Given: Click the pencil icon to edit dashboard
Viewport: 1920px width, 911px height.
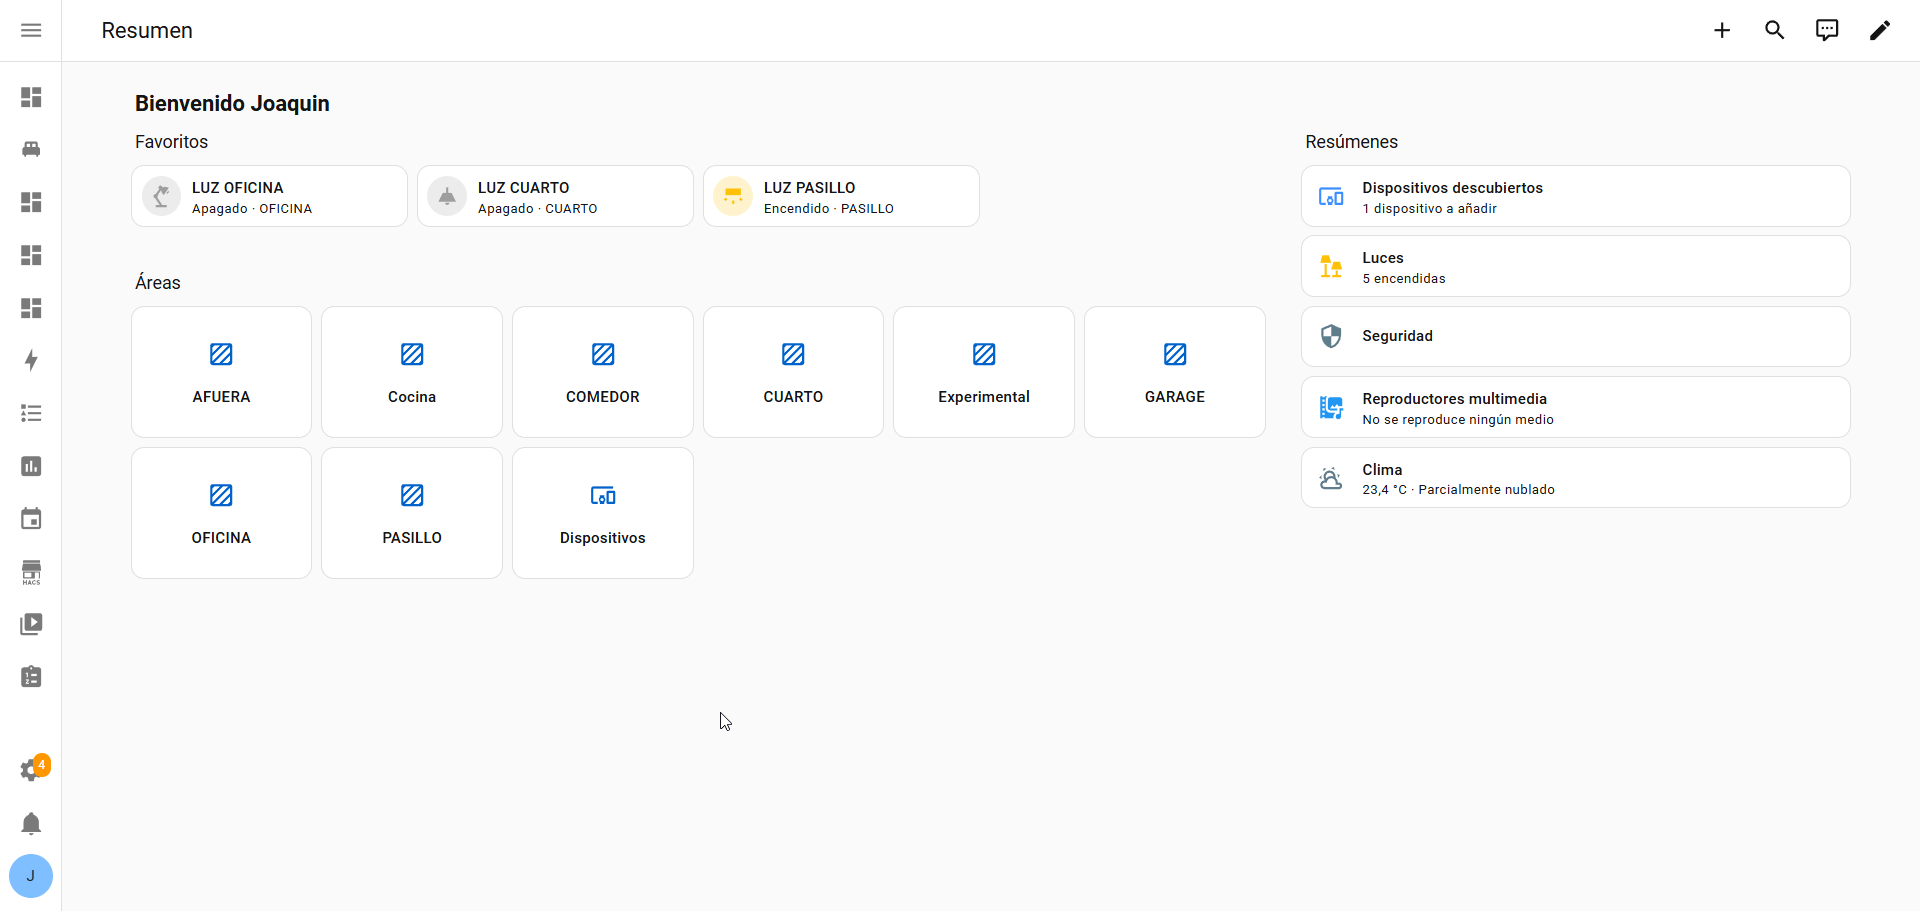Looking at the screenshot, I should click(1879, 30).
